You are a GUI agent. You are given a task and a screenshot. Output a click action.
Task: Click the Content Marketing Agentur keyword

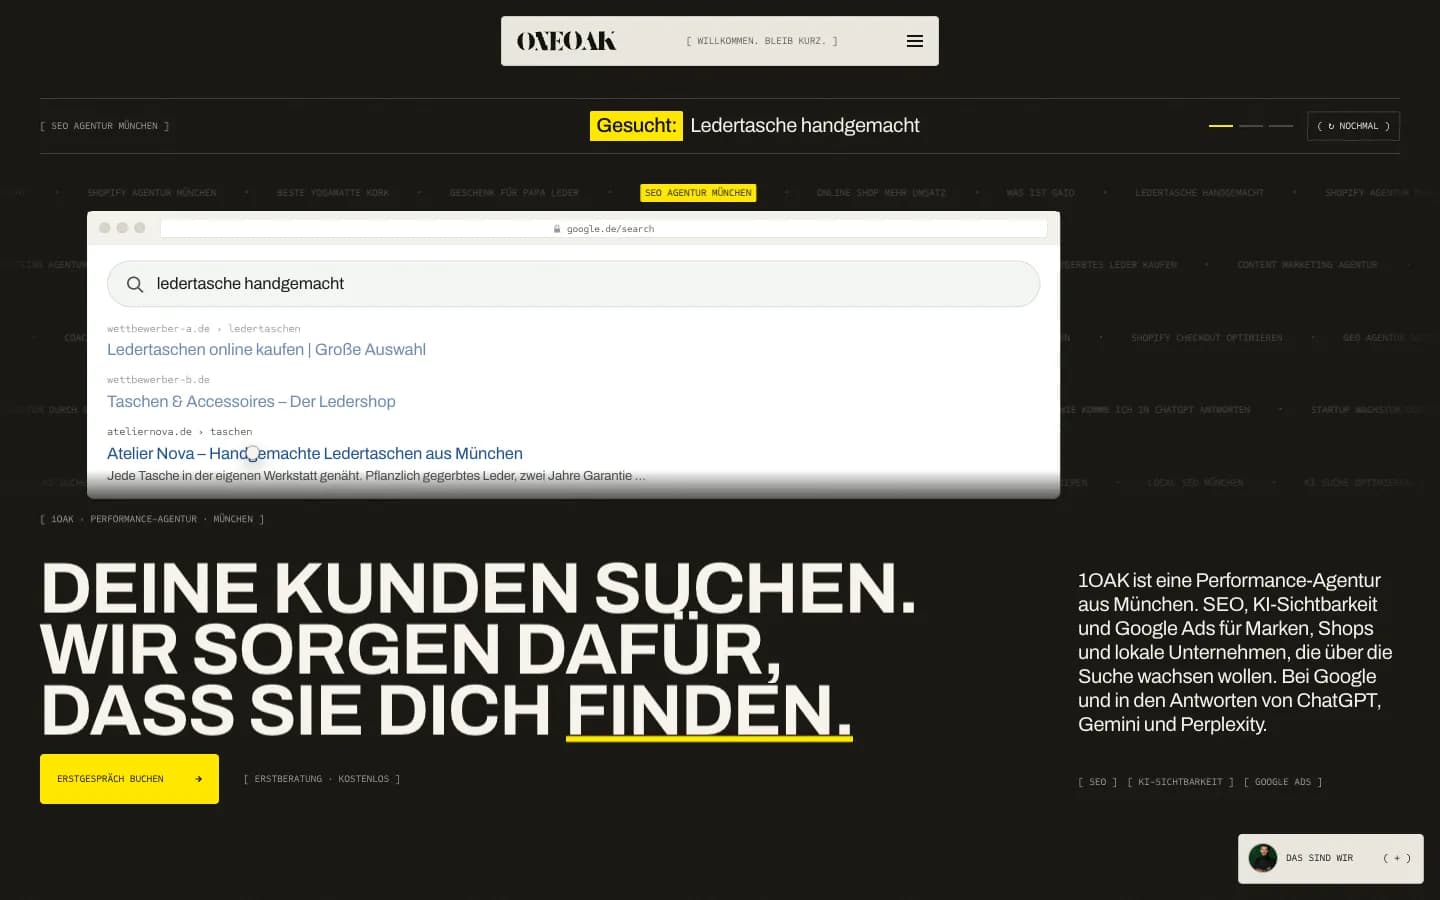point(1307,265)
